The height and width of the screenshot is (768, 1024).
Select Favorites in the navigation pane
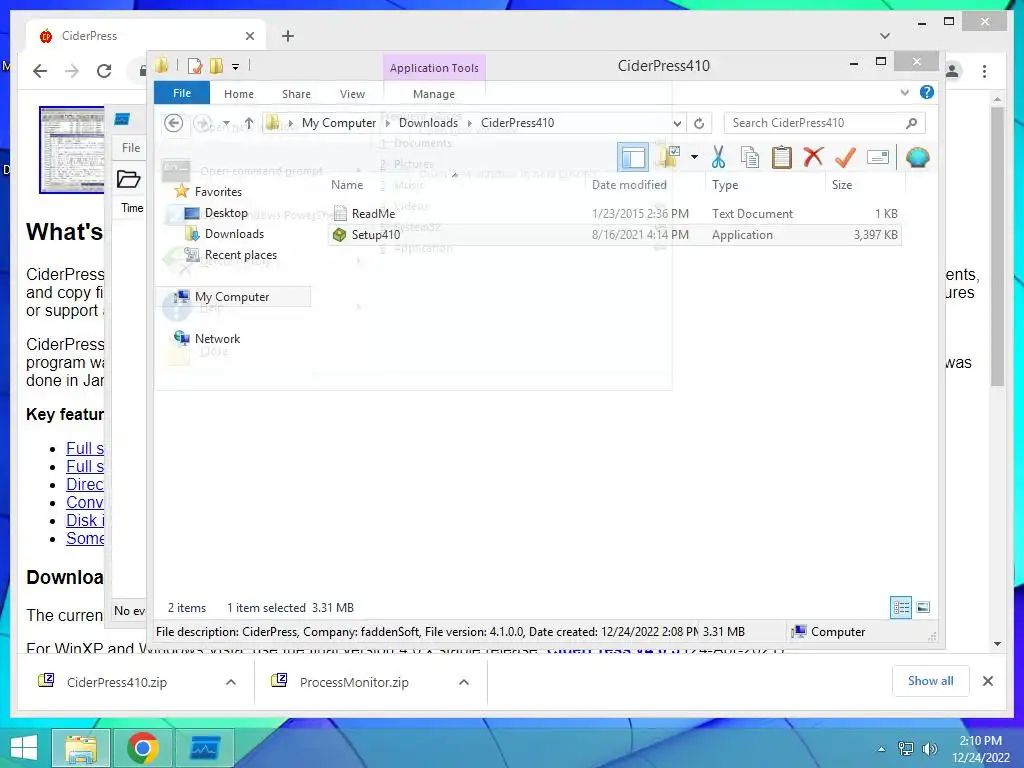(218, 191)
